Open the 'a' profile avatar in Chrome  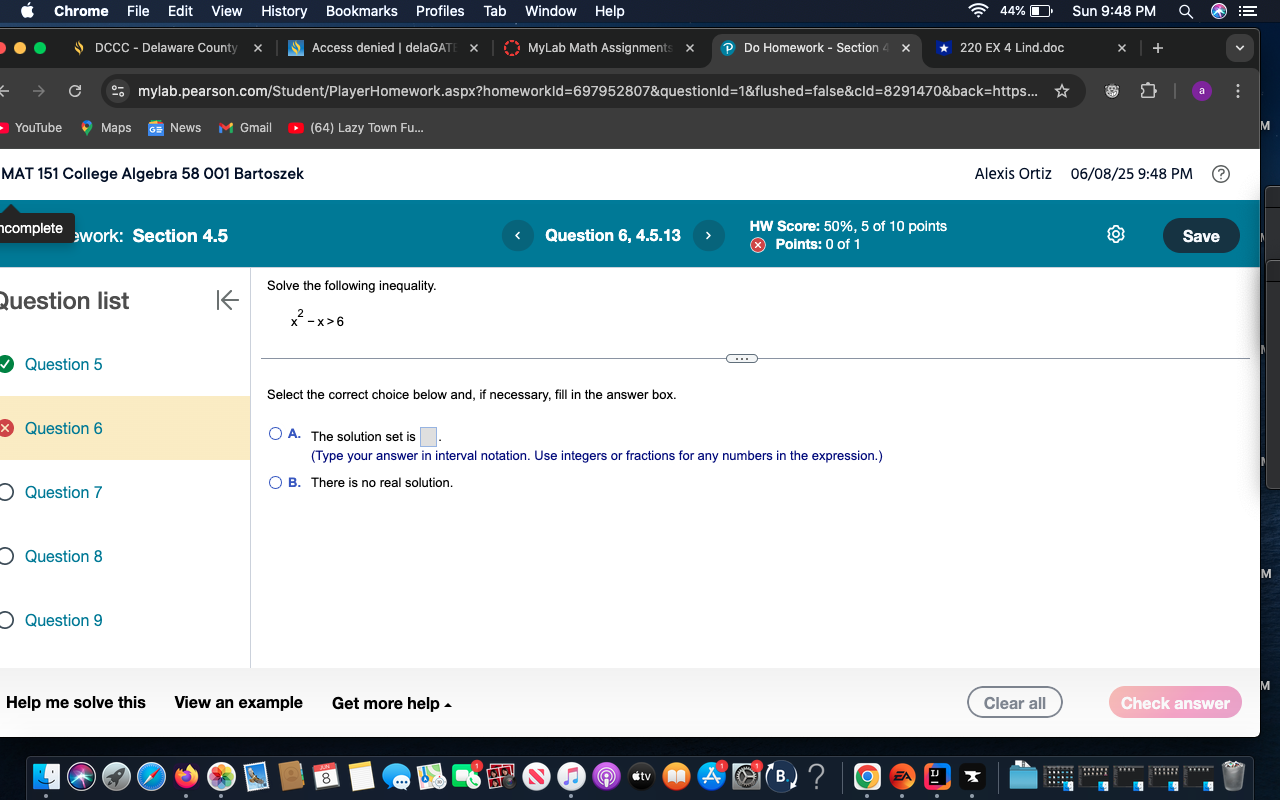tap(1201, 90)
